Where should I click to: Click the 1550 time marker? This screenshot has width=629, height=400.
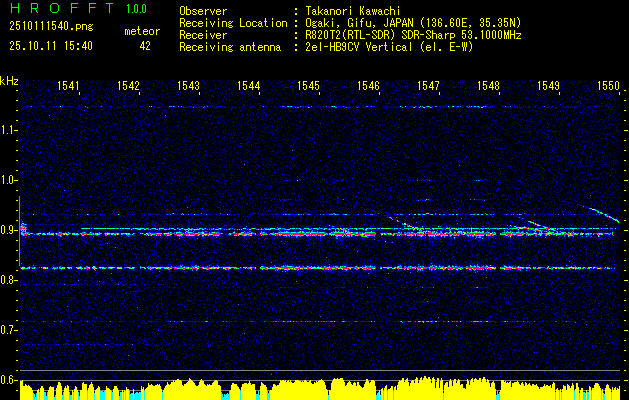coord(608,86)
